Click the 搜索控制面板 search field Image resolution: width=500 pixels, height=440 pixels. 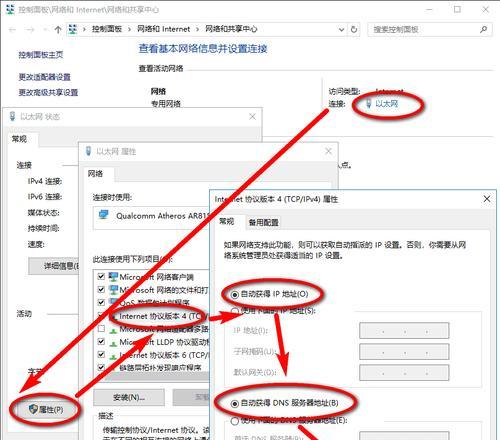(423, 29)
